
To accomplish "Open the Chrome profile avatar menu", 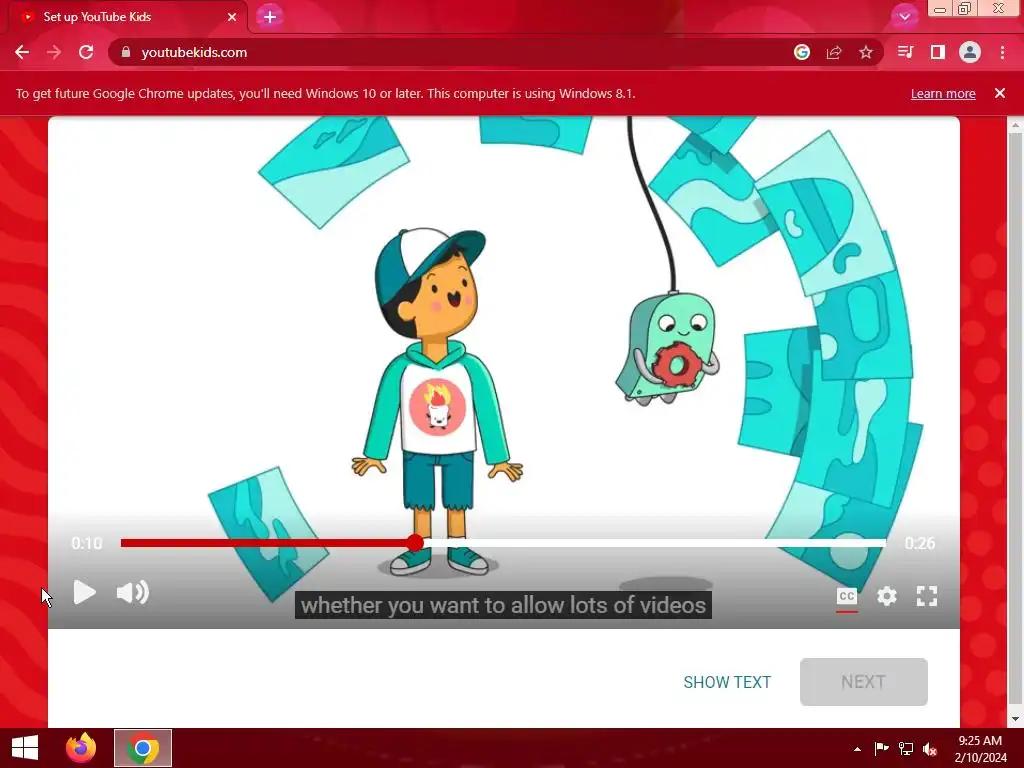I will (x=970, y=52).
